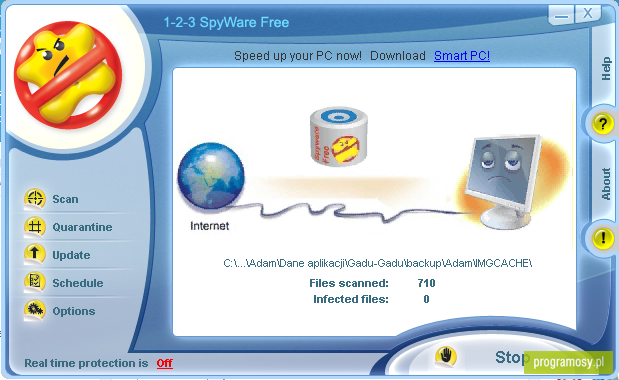Click the infected files value 0
This screenshot has height=380, width=619.
426,300
